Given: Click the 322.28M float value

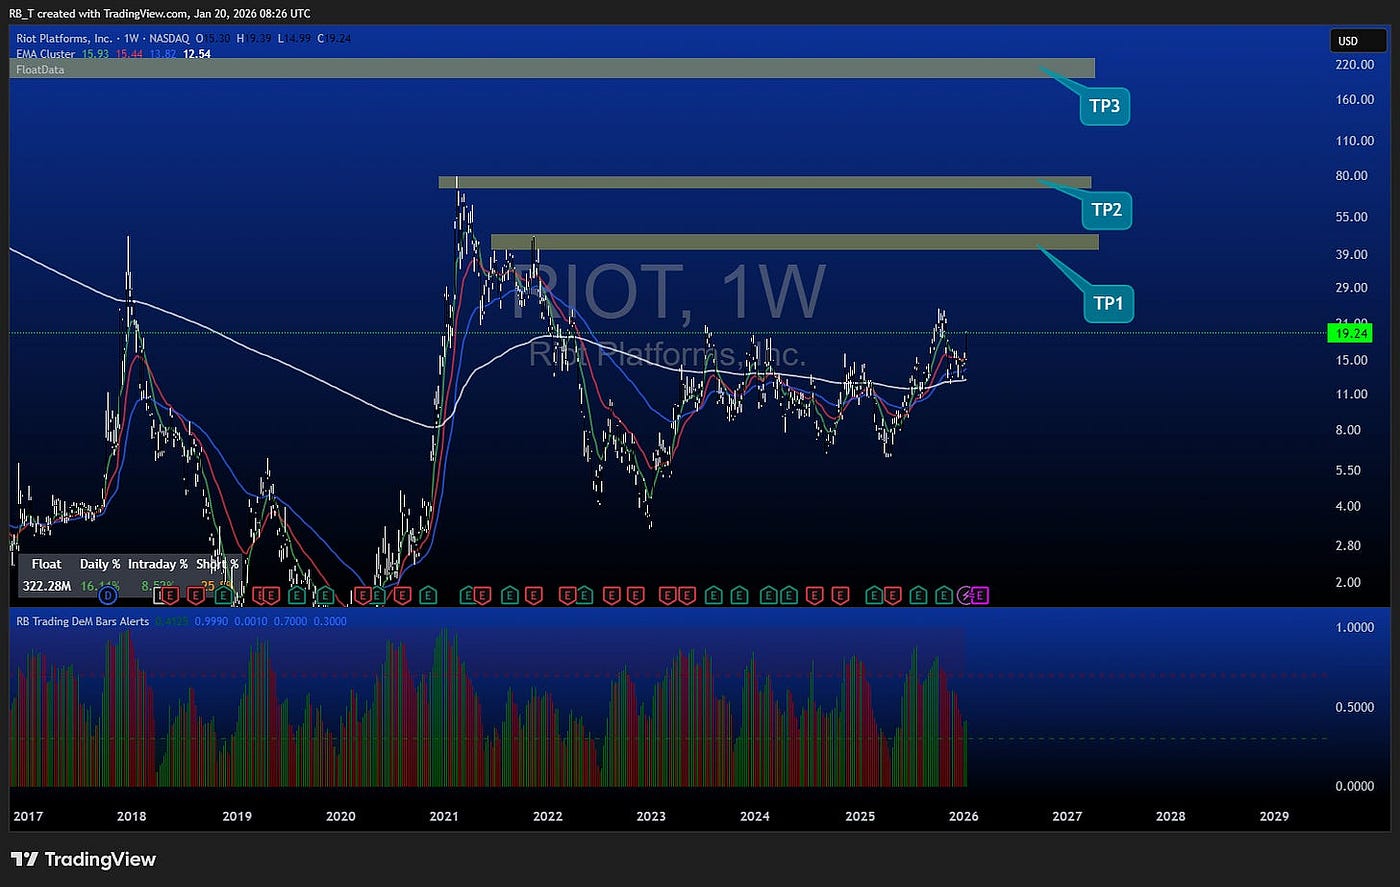Looking at the screenshot, I should tap(47, 586).
